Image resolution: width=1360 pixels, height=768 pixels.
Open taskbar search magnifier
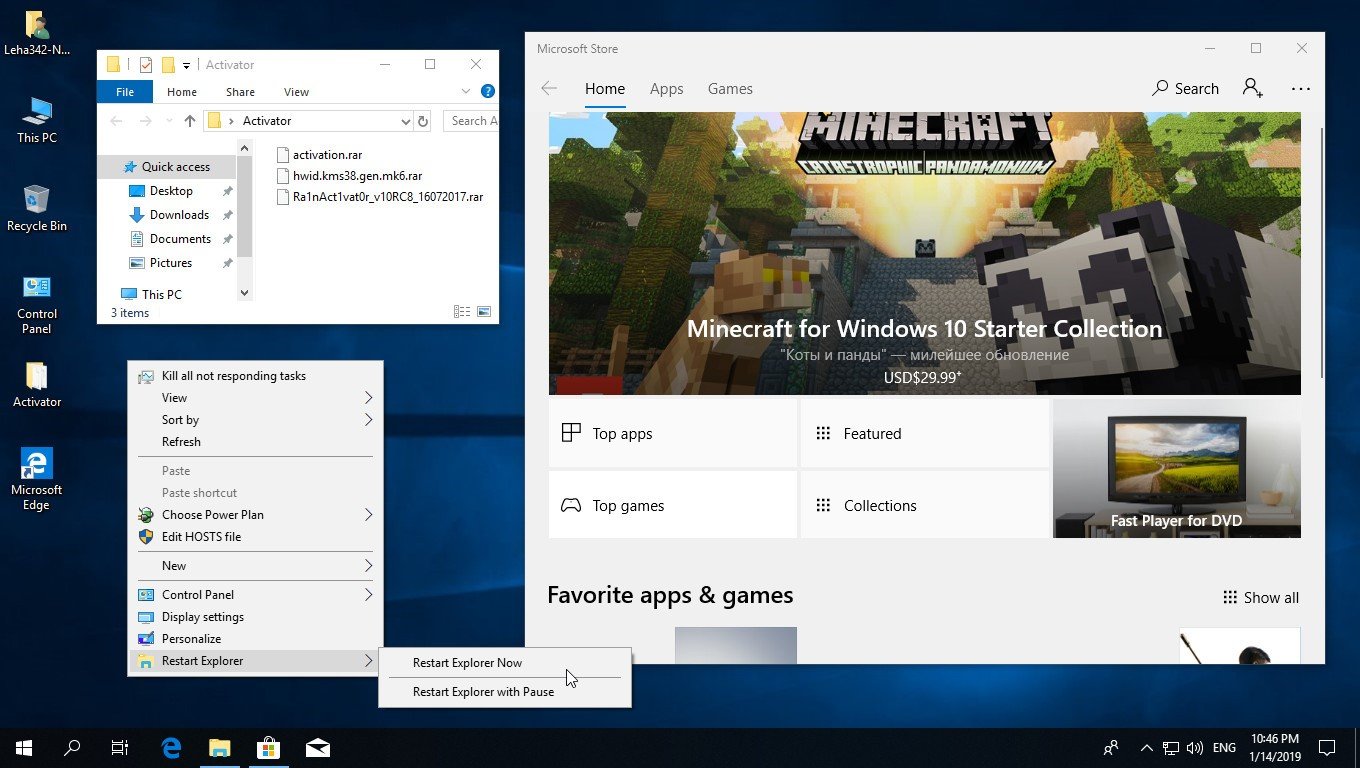point(72,747)
